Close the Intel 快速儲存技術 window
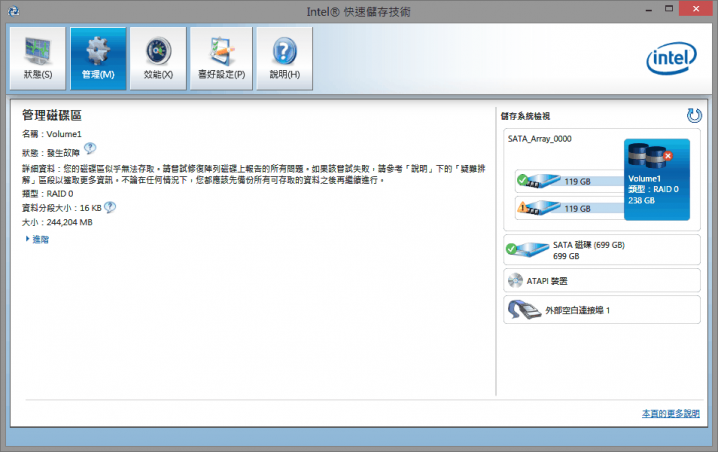Screen dimensions: 720x452 click(696, 9)
